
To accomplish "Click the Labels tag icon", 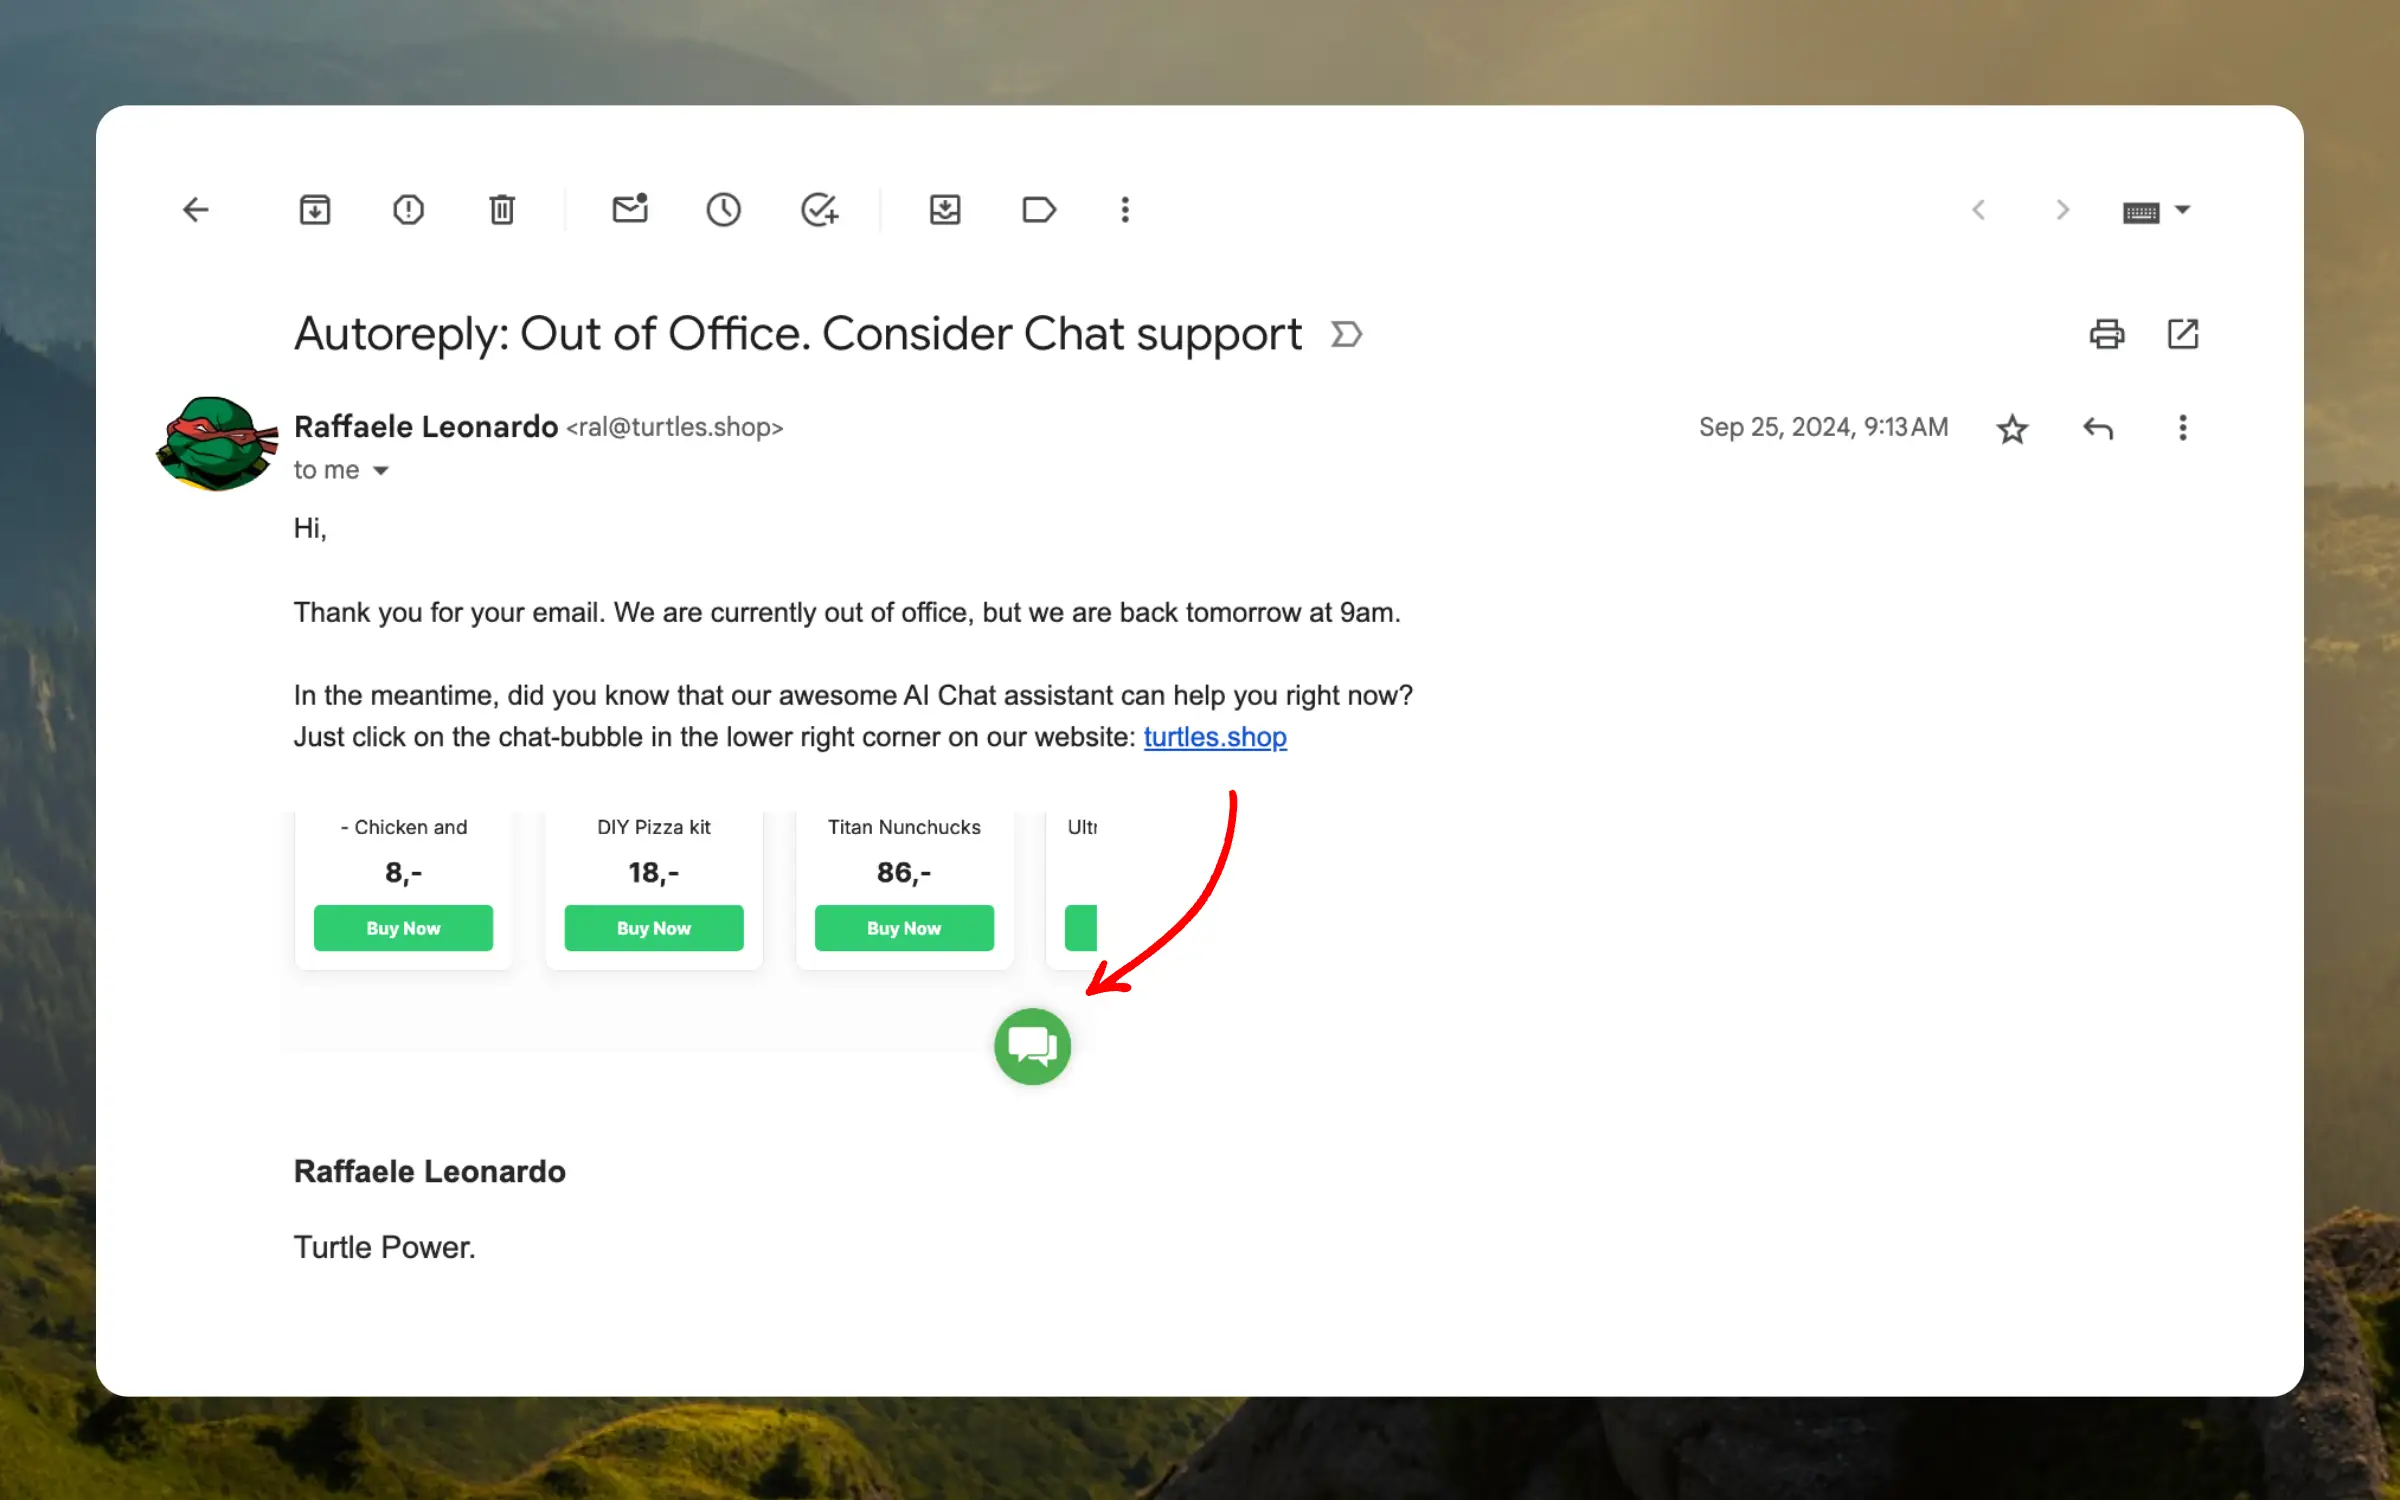I will click(x=1039, y=210).
